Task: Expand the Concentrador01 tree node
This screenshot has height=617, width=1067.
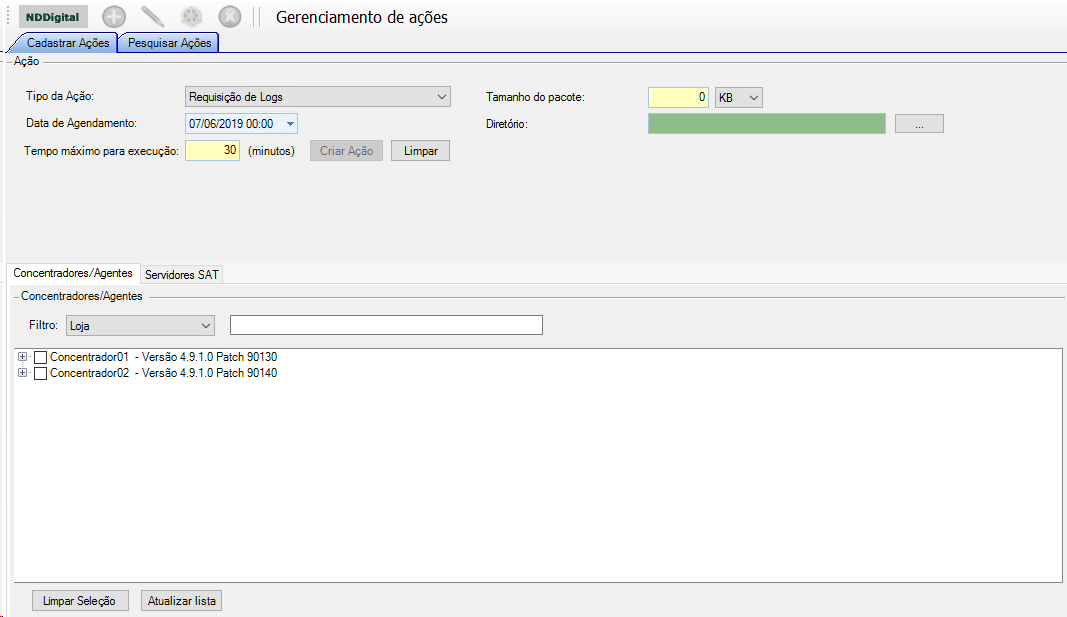Action: (22, 357)
